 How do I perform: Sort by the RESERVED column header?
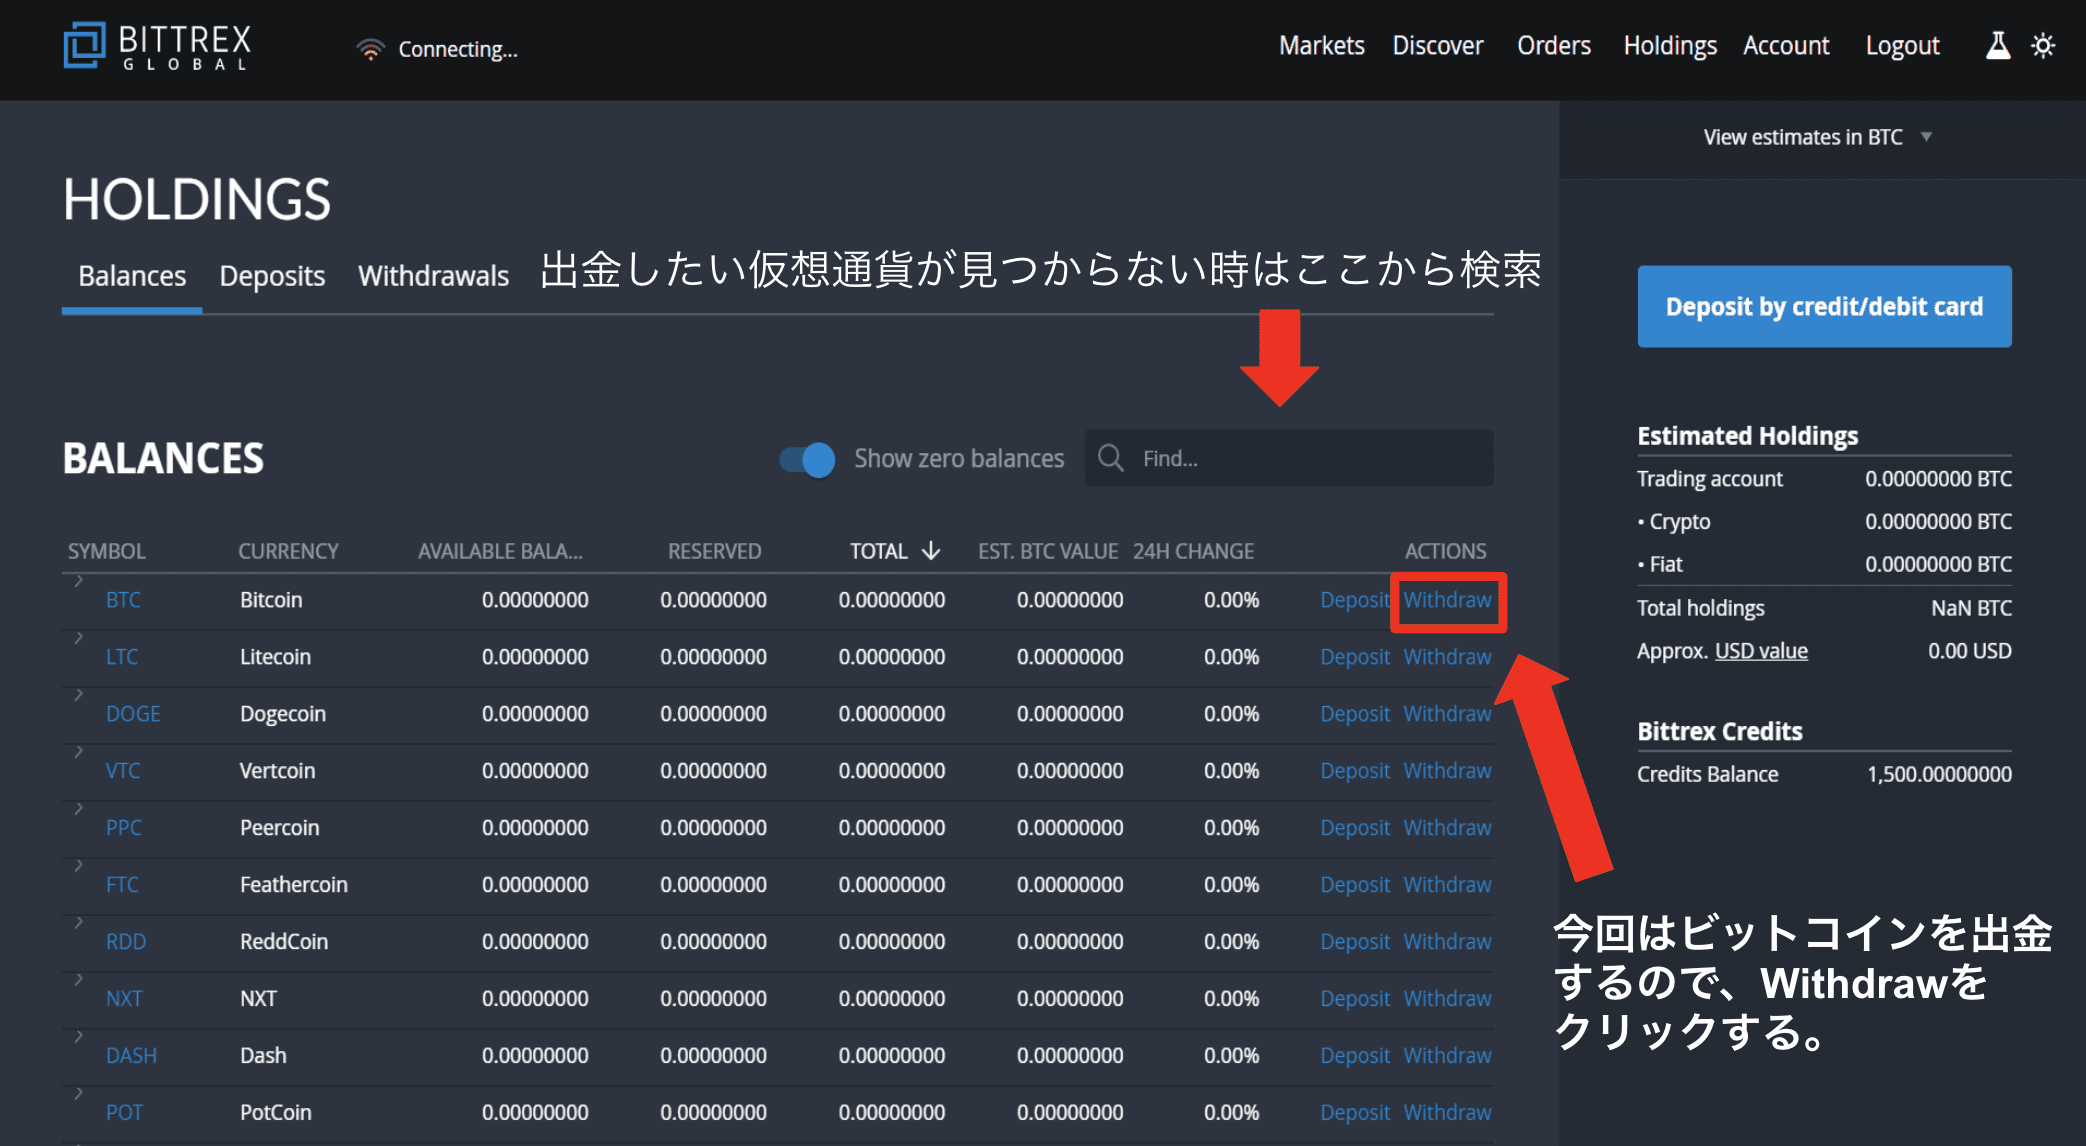coord(714,551)
